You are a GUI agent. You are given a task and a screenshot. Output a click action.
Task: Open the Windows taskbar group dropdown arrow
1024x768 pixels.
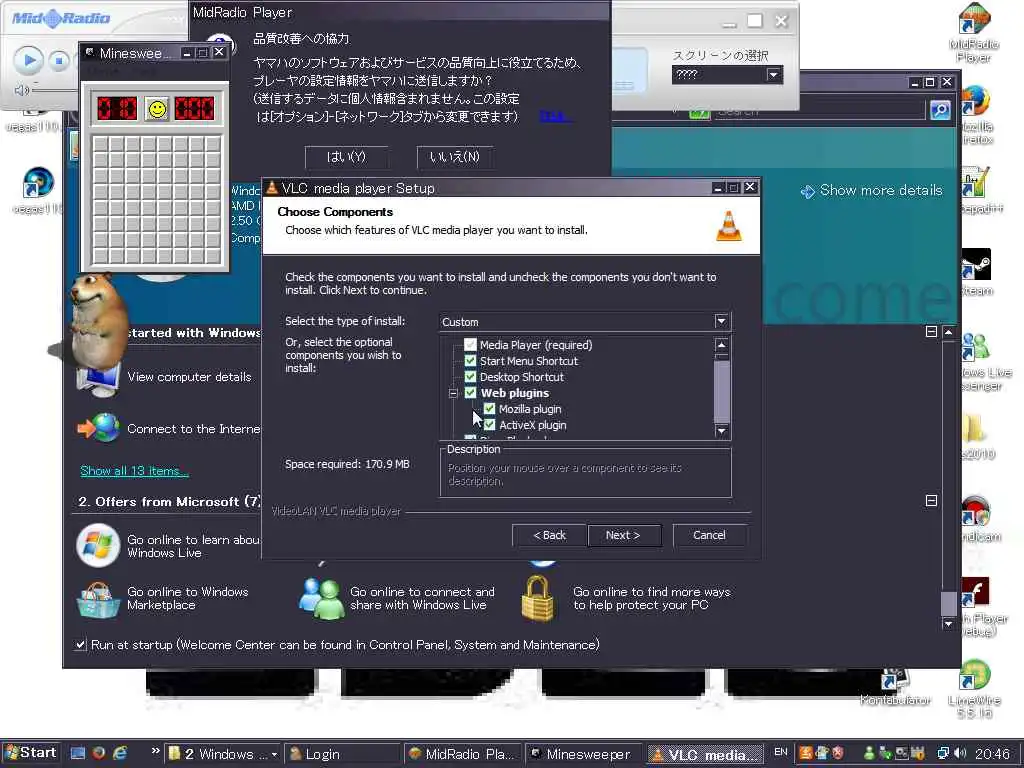[x=274, y=754]
